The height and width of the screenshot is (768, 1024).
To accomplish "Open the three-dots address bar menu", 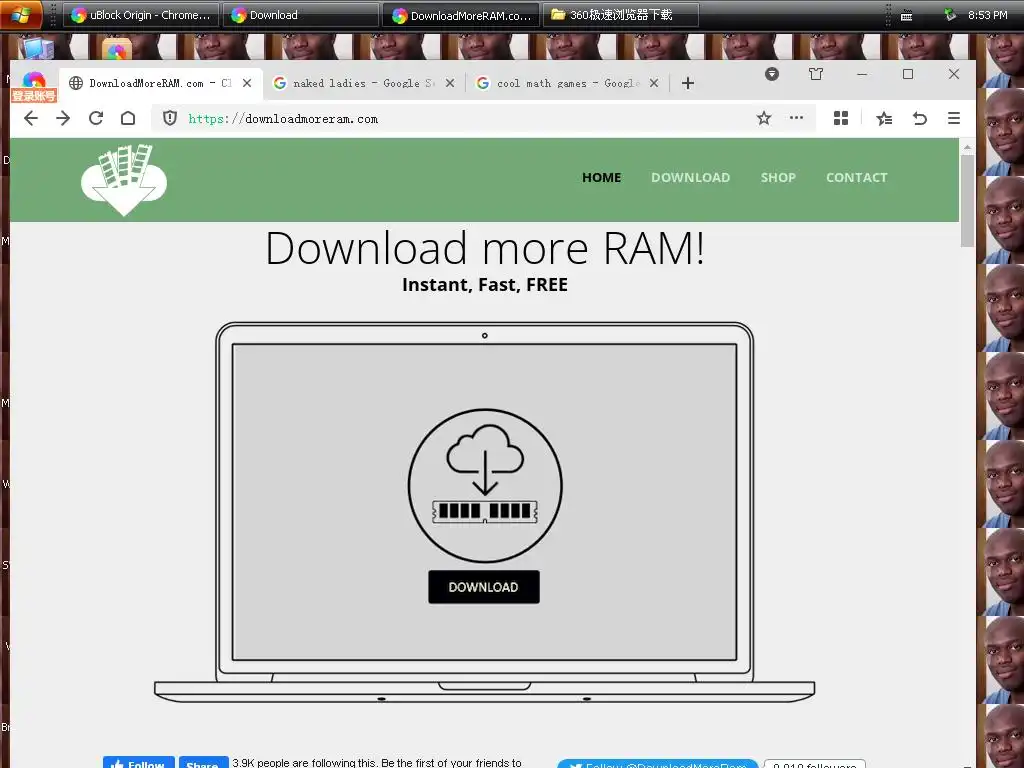I will point(796,118).
